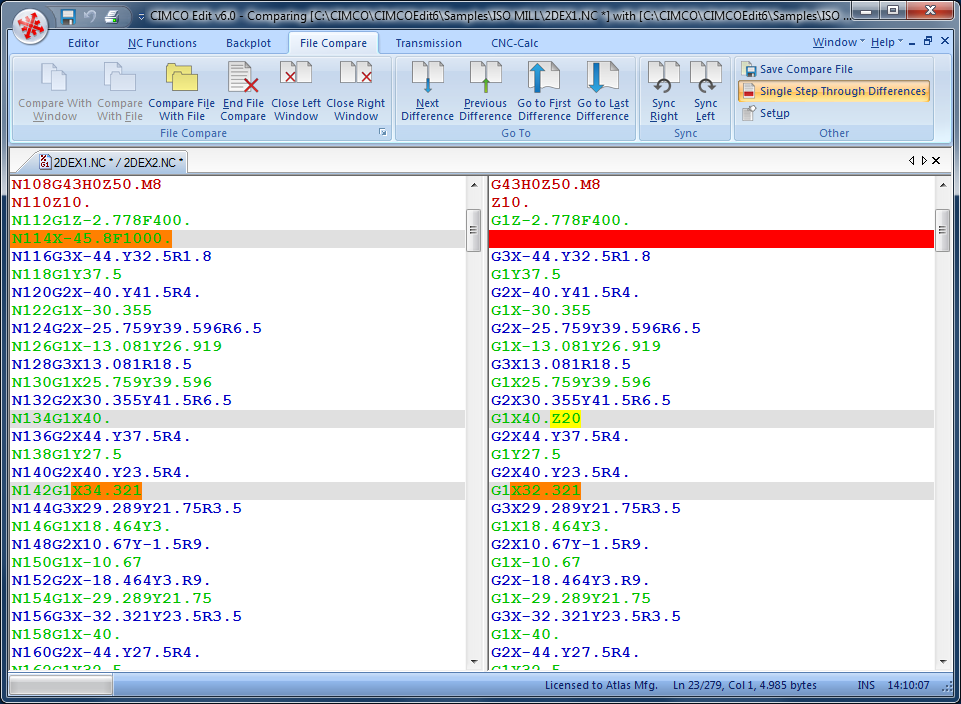This screenshot has width=961, height=704.
Task: Open the NC Functions tab
Action: click(162, 43)
